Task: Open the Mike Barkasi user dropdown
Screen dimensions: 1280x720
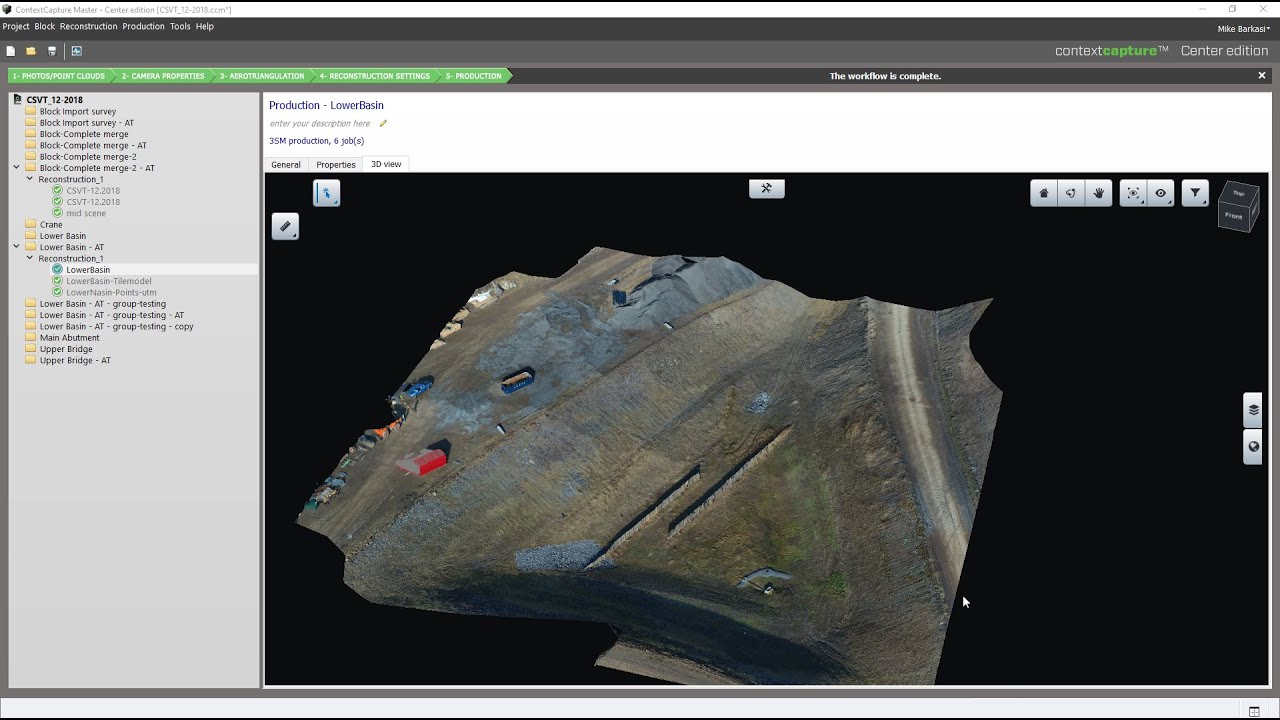Action: 1244,29
